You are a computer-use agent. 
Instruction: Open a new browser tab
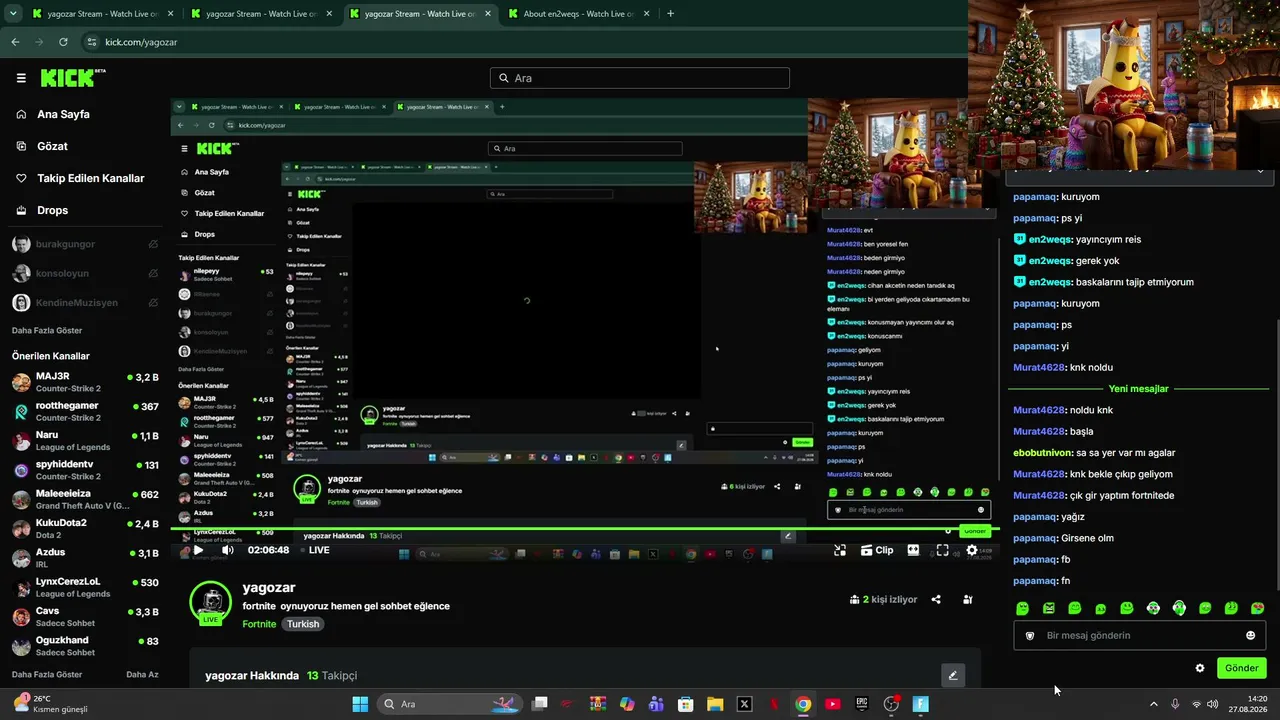tap(670, 14)
